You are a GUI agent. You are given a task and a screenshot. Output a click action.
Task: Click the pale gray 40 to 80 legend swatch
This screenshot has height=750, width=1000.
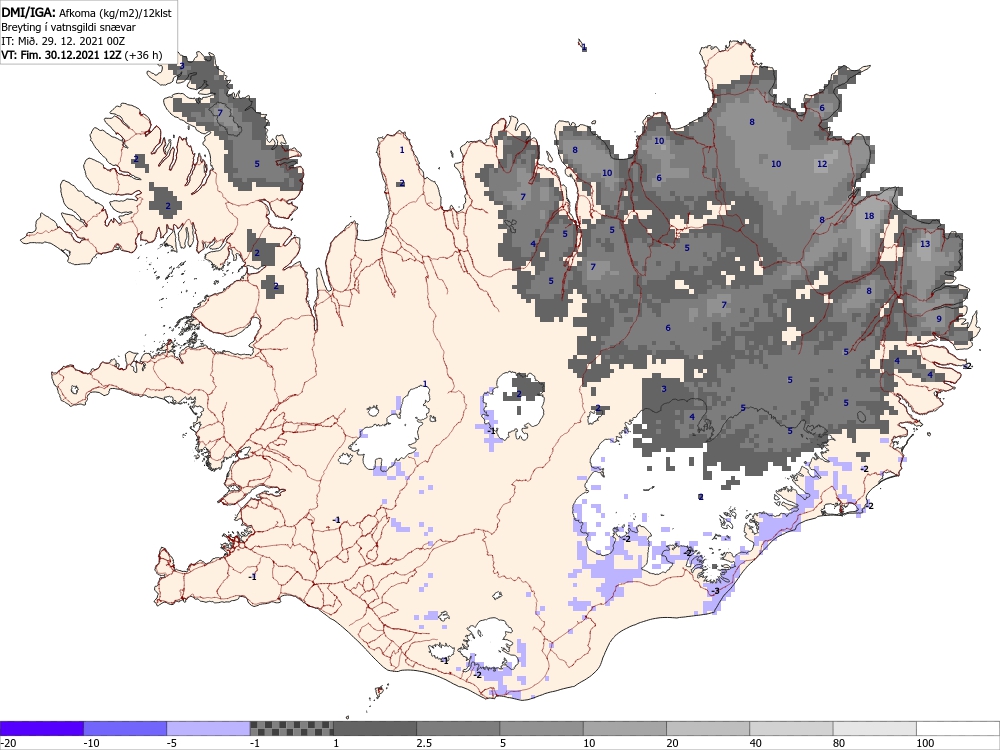click(x=791, y=728)
